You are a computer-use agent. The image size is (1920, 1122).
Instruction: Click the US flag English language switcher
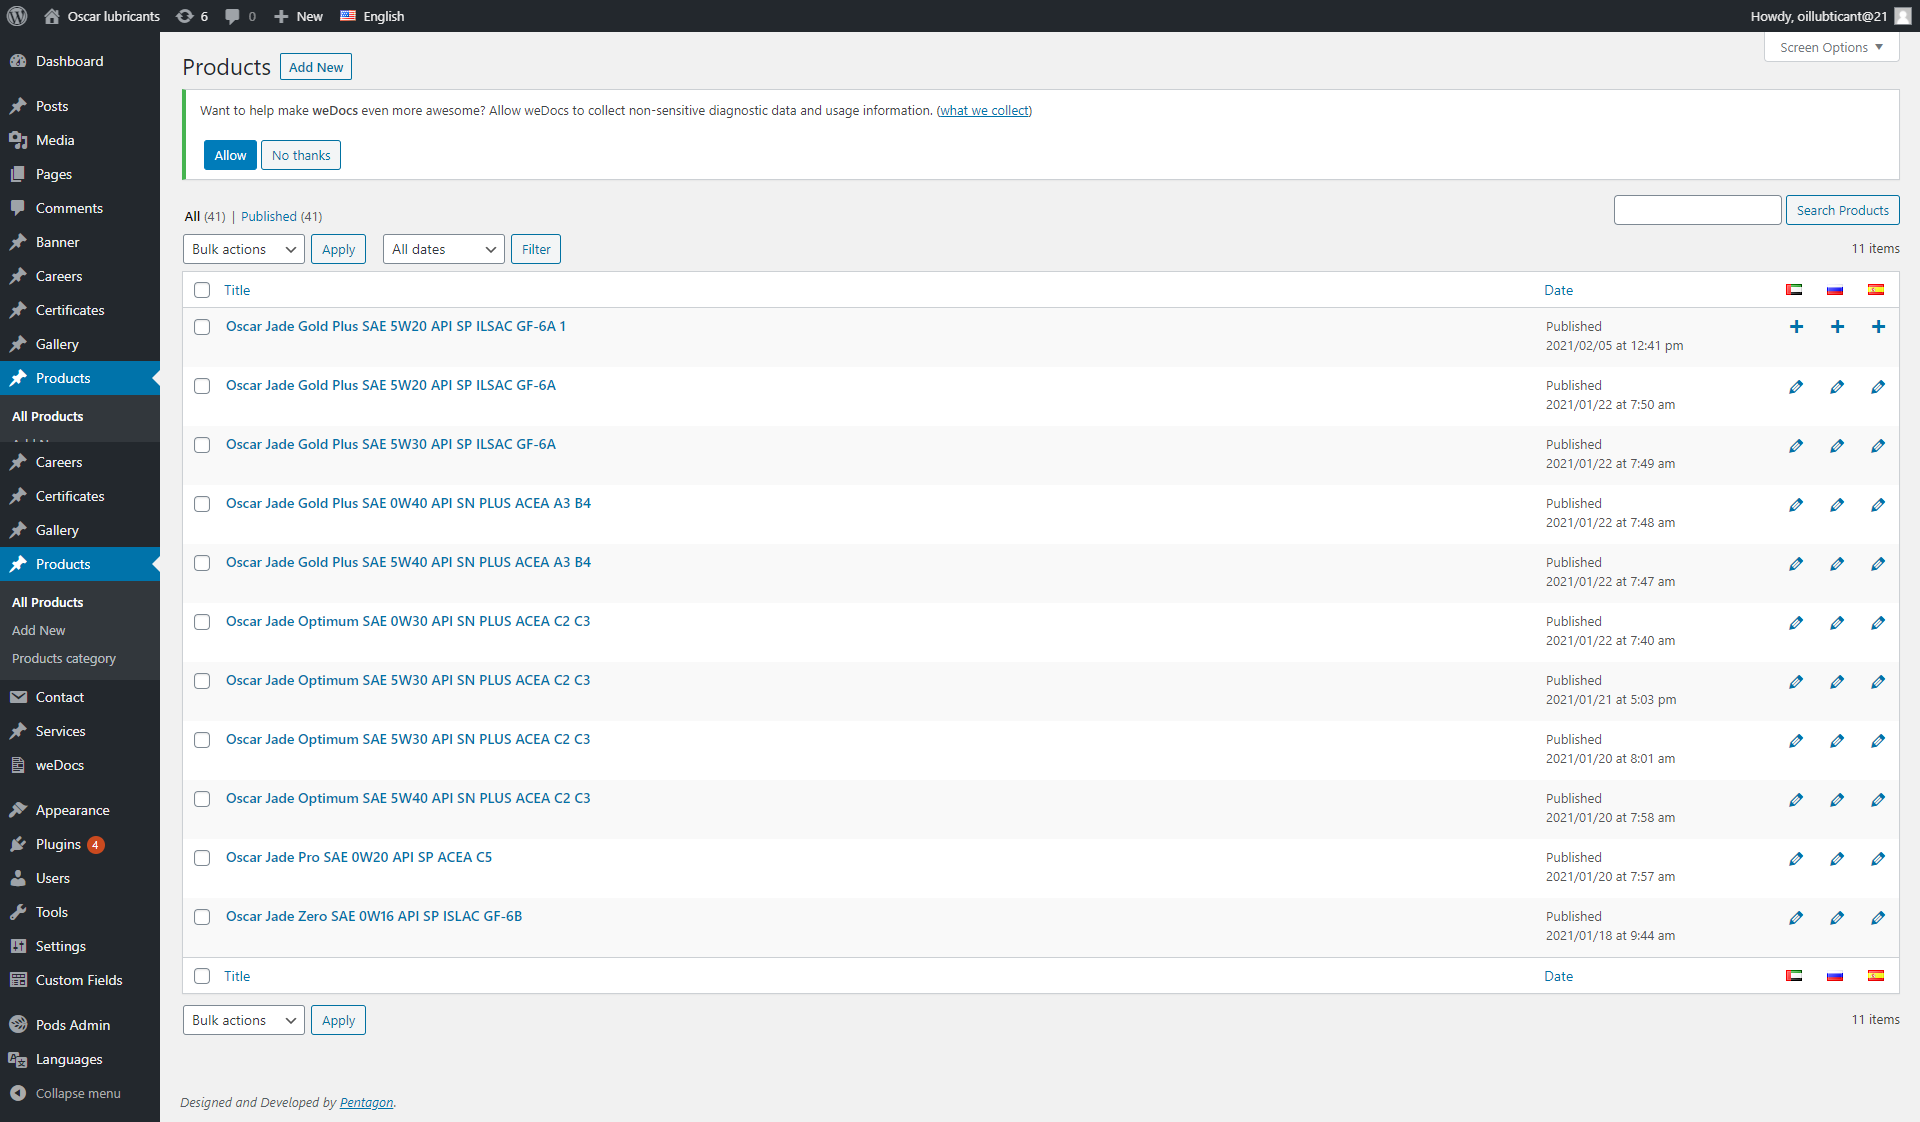click(x=372, y=16)
